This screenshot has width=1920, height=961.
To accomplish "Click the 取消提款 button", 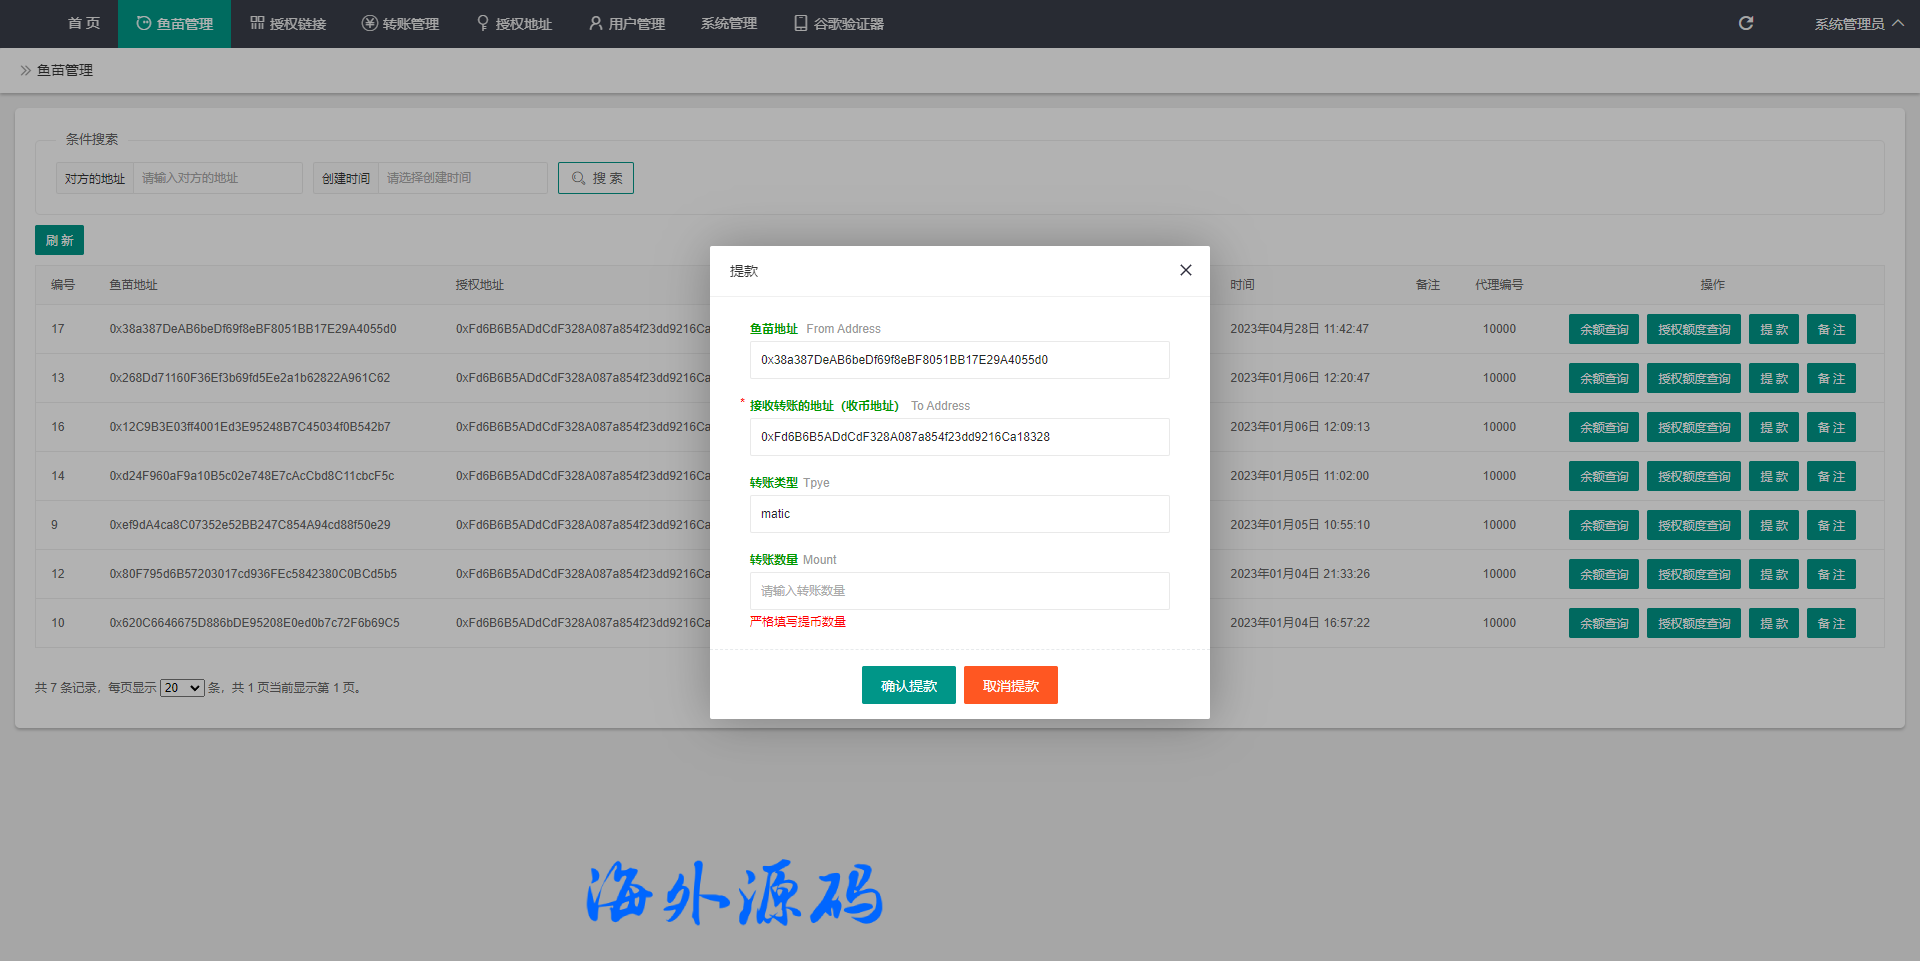I will (x=1010, y=686).
